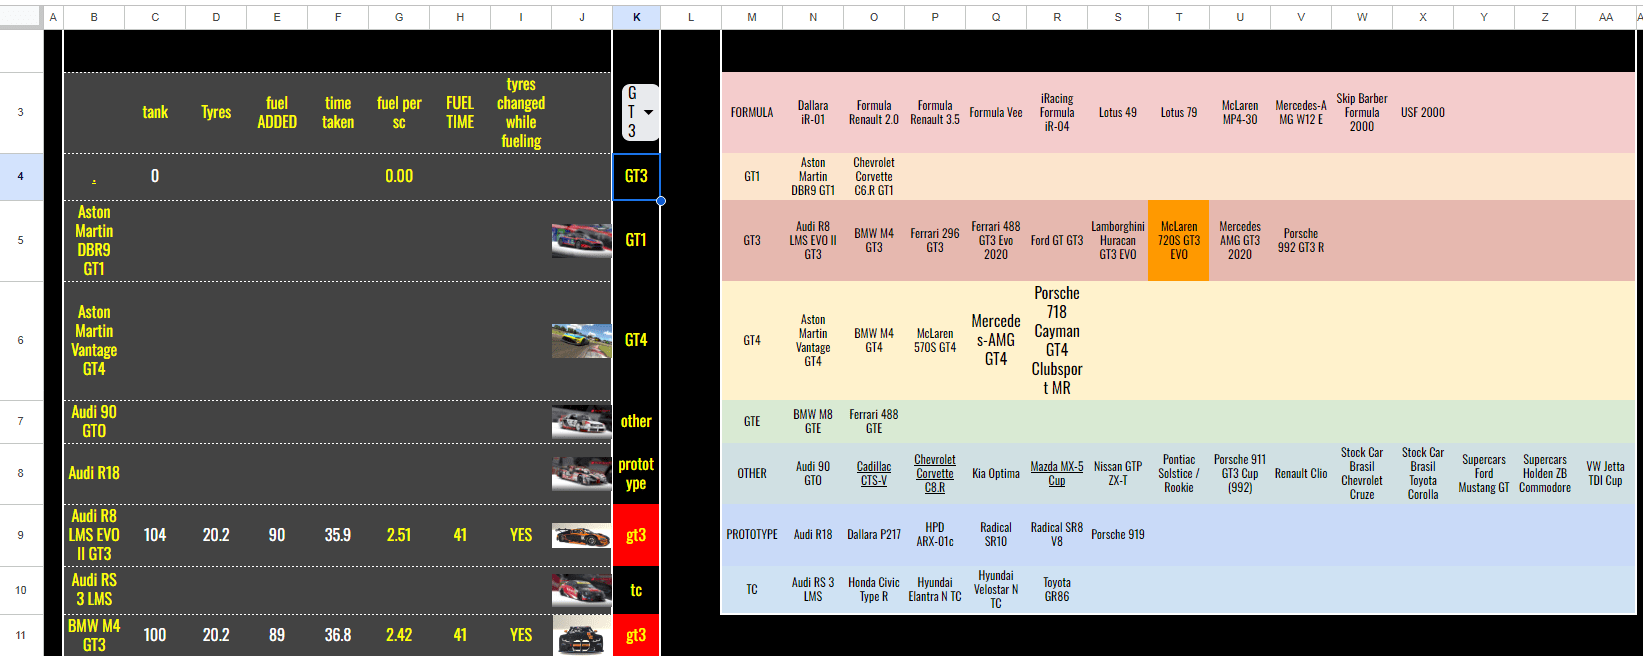Click the Porsche 718 Cayman GT4 Clubsport MR cell

click(1057, 340)
